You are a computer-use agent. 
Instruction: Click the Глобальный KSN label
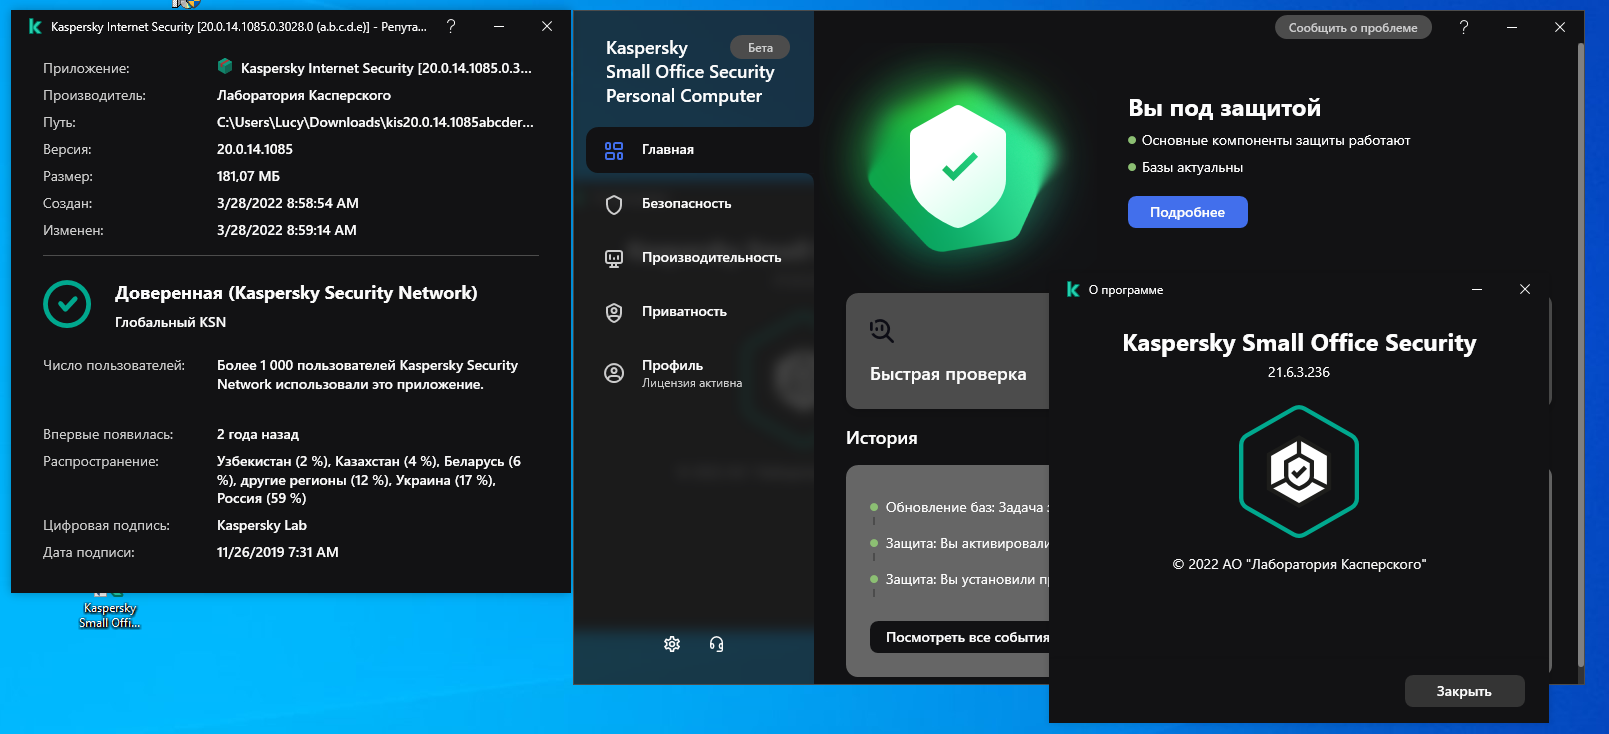coord(170,322)
